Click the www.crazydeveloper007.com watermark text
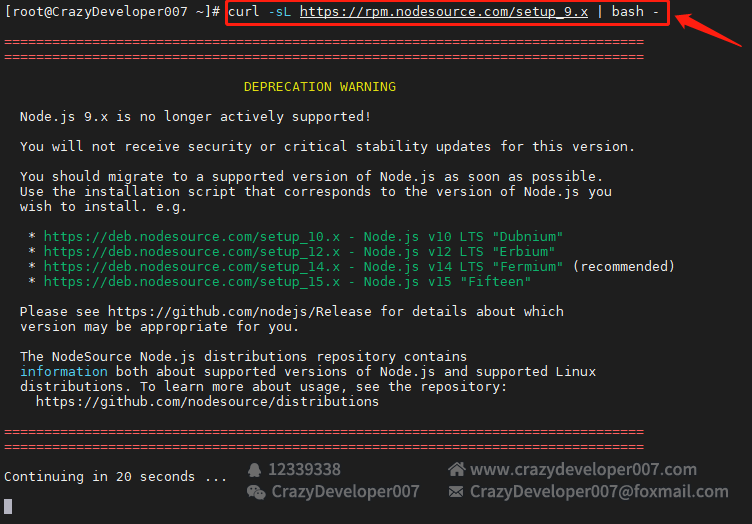The image size is (752, 524). point(583,469)
